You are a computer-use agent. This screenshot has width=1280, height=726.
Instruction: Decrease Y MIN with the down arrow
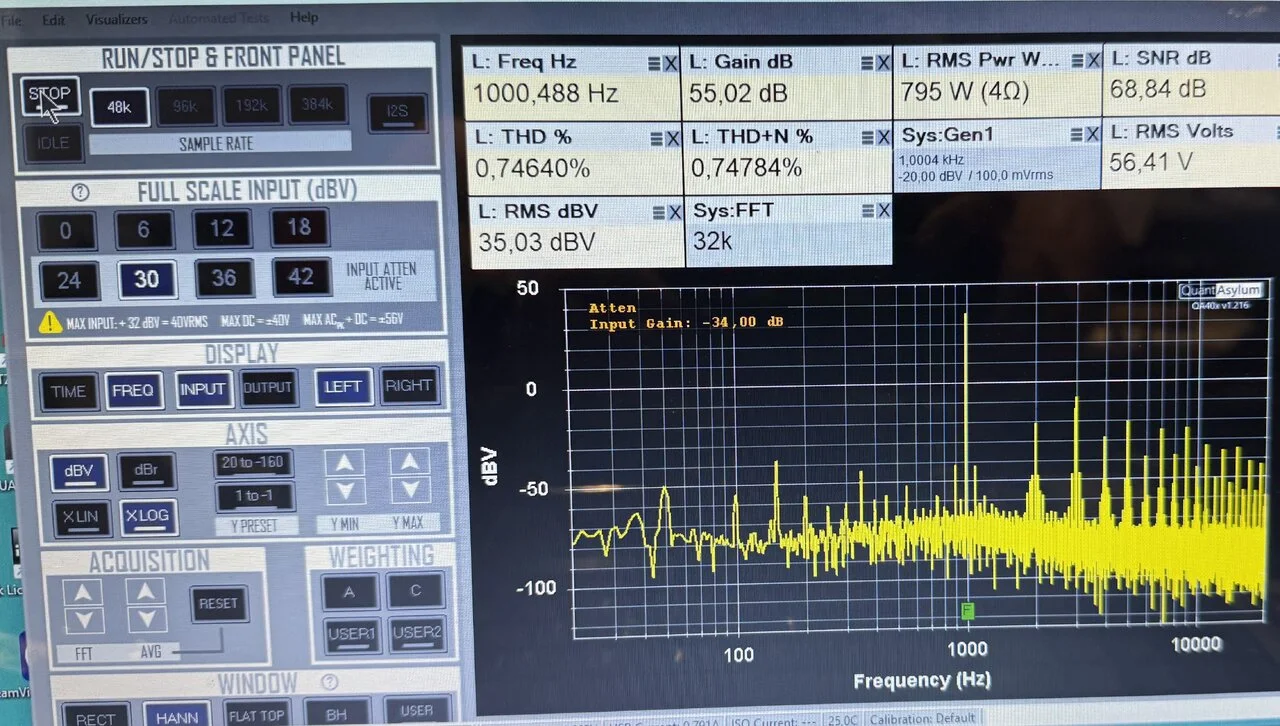(345, 491)
